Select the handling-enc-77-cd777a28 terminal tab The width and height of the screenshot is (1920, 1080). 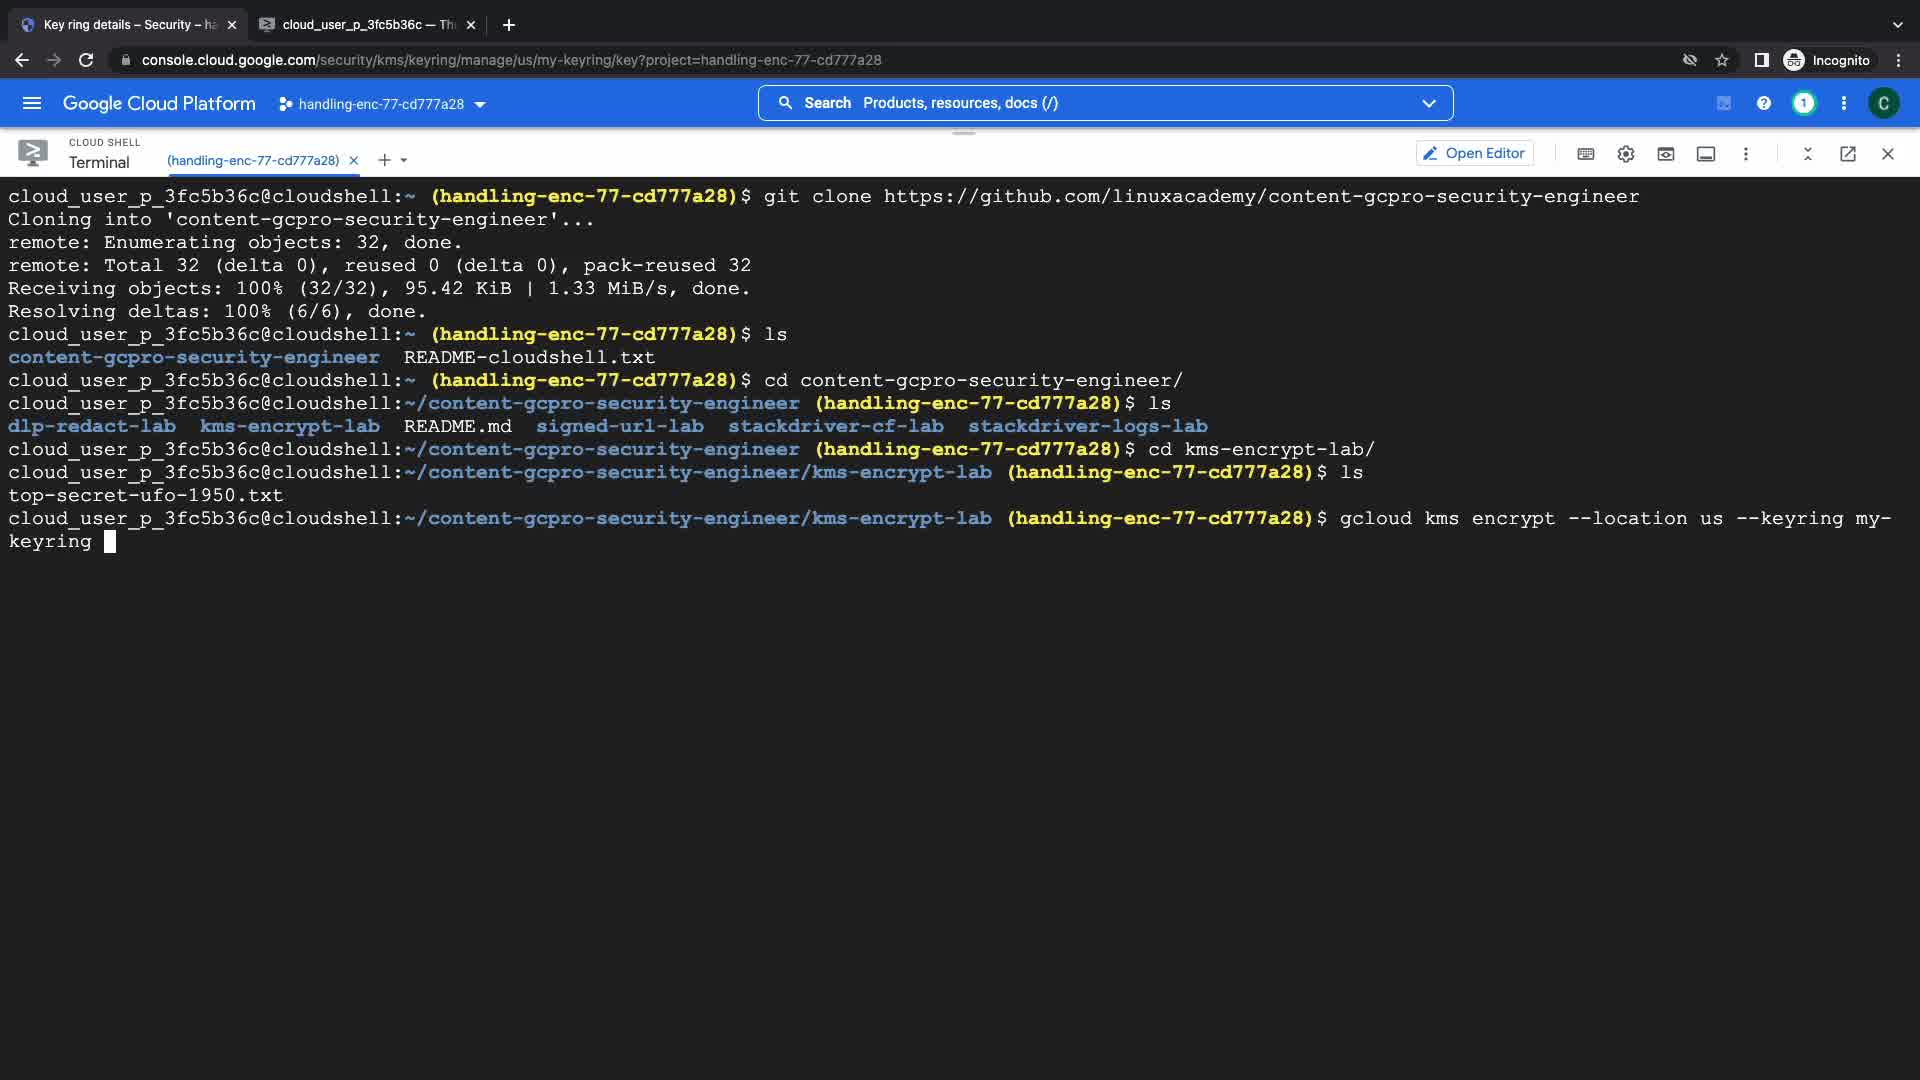click(253, 160)
